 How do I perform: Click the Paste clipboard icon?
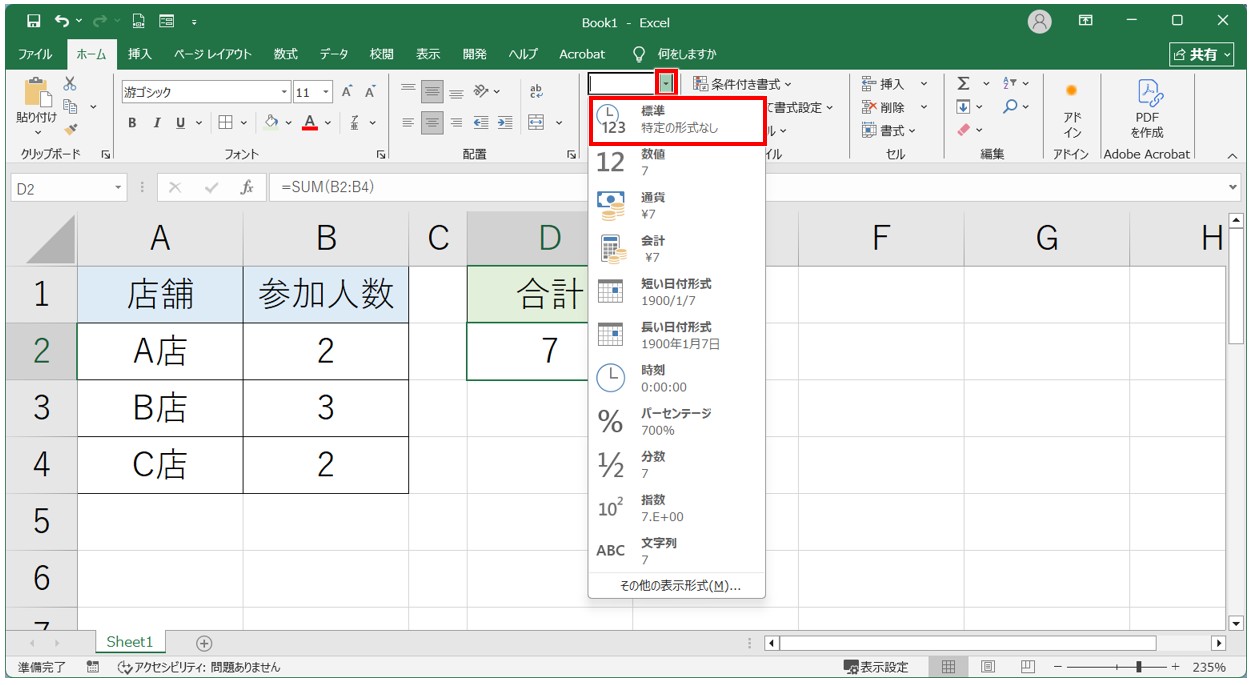click(x=36, y=93)
